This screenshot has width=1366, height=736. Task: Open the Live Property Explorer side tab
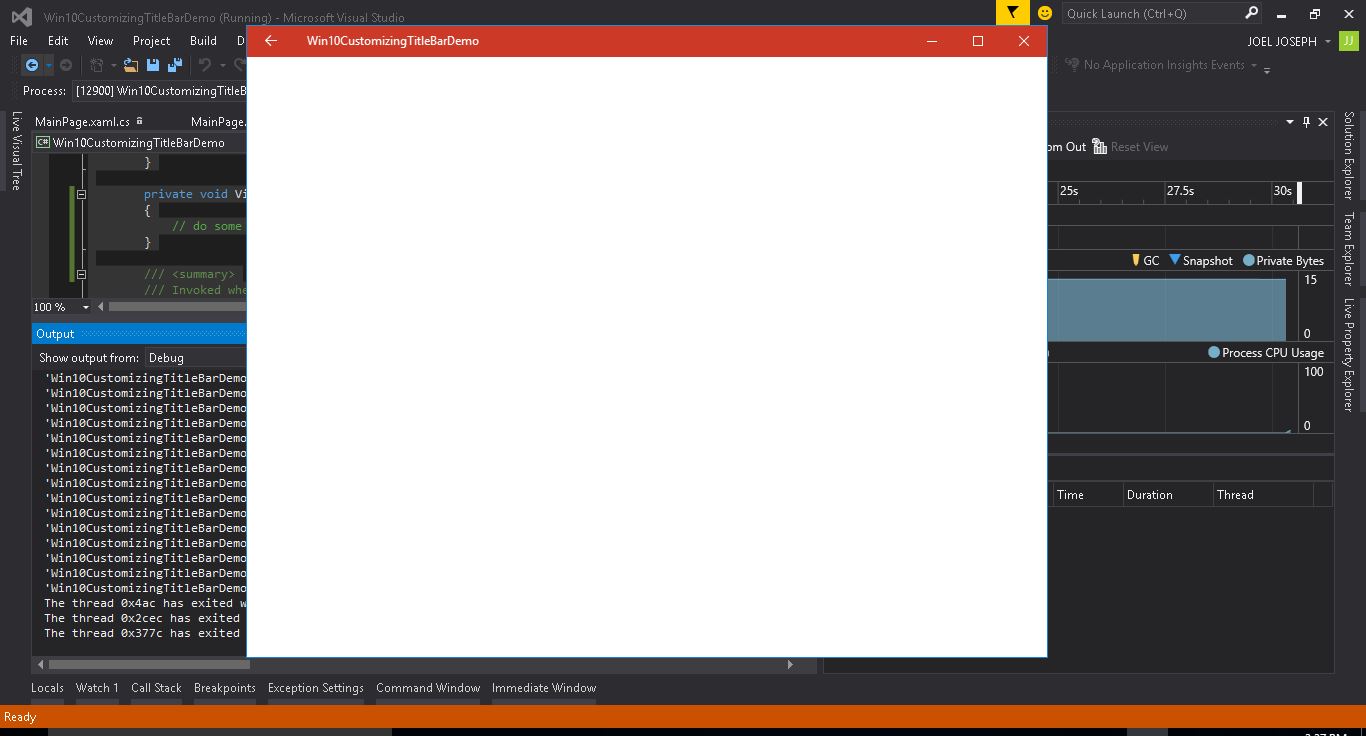coord(1348,354)
